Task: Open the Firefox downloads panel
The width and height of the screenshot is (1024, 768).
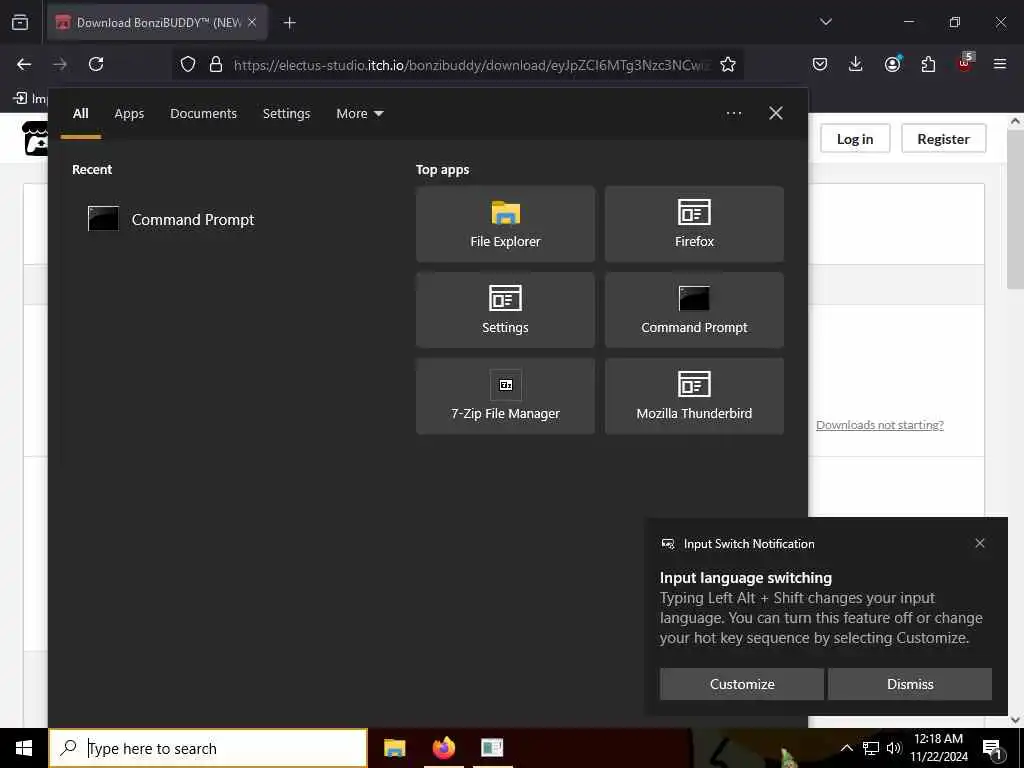Action: point(856,64)
